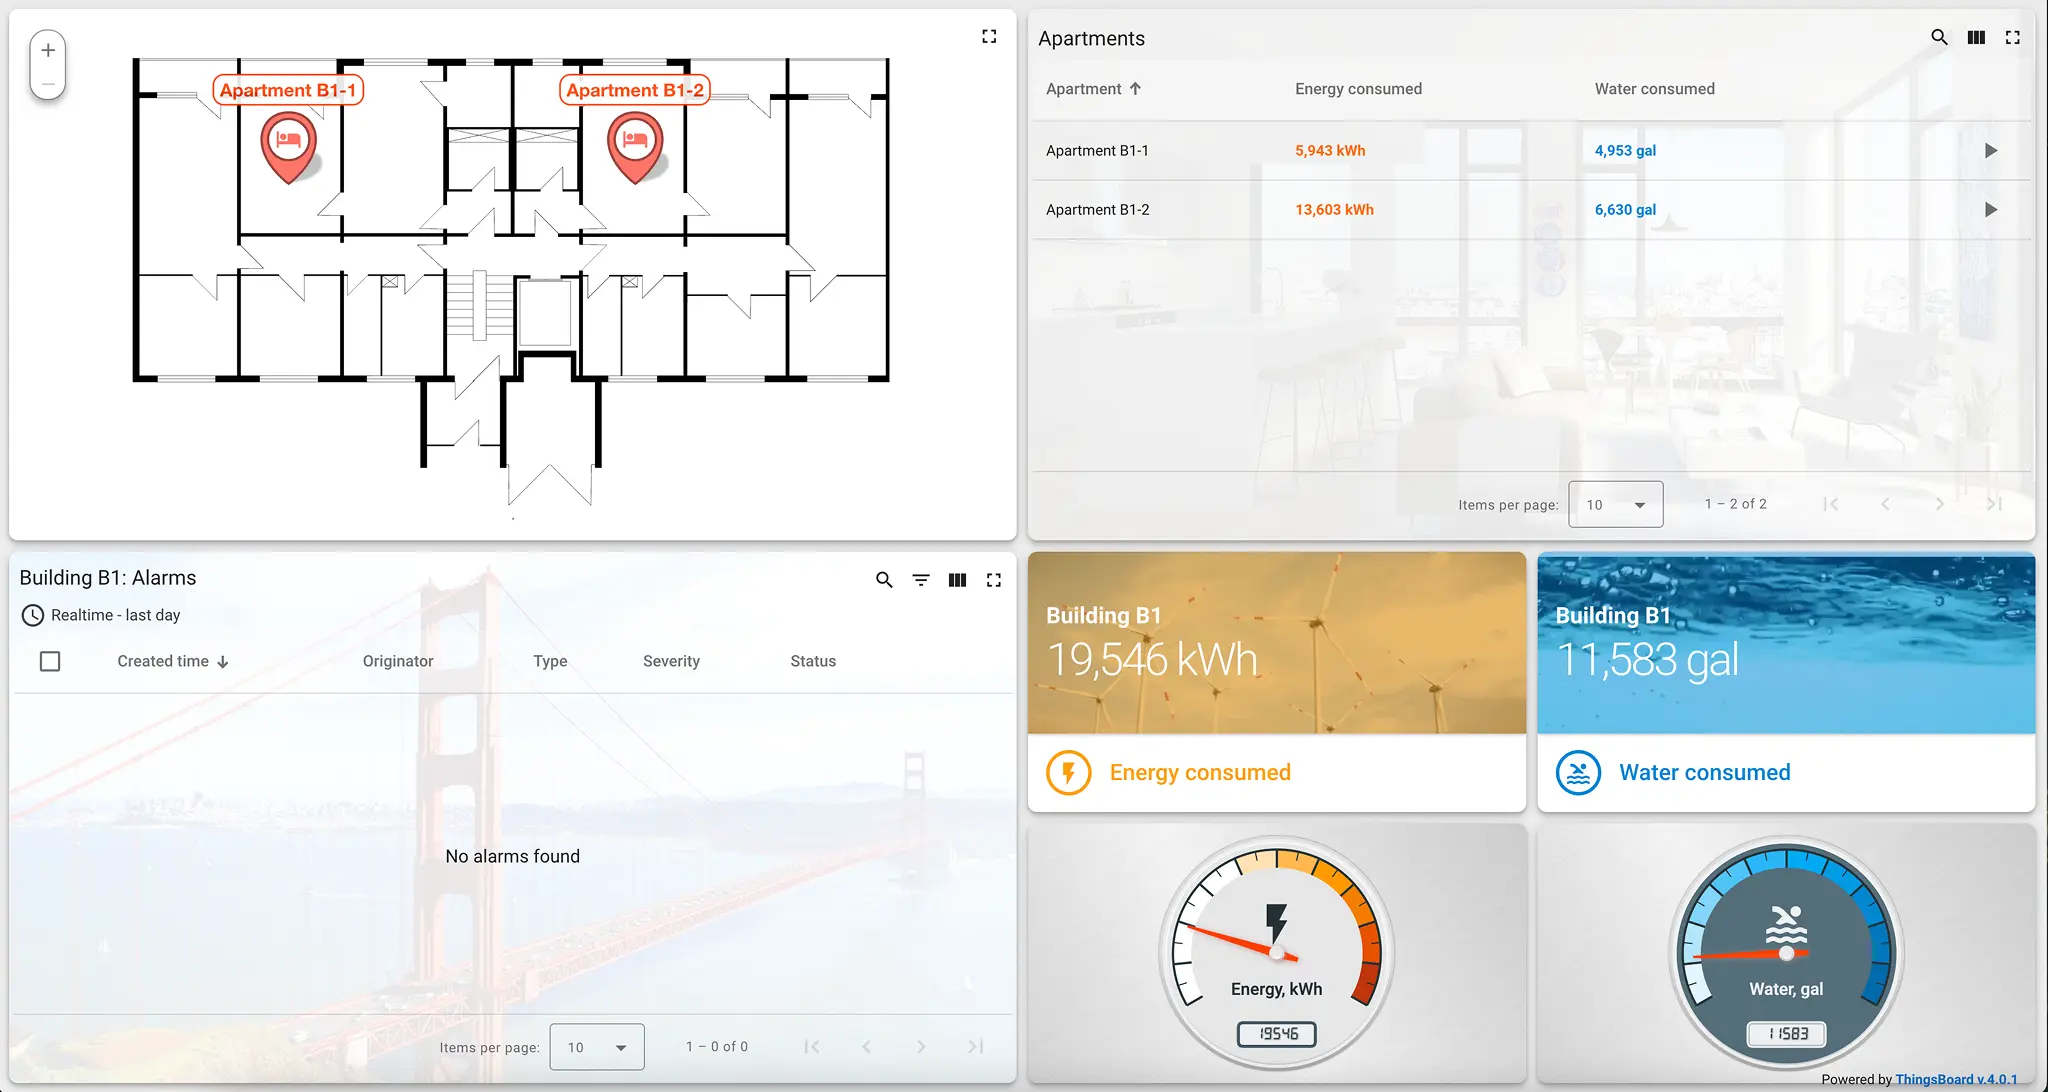Select the Apartment B1-1 table row
2048x1092 pixels.
[1097, 151]
